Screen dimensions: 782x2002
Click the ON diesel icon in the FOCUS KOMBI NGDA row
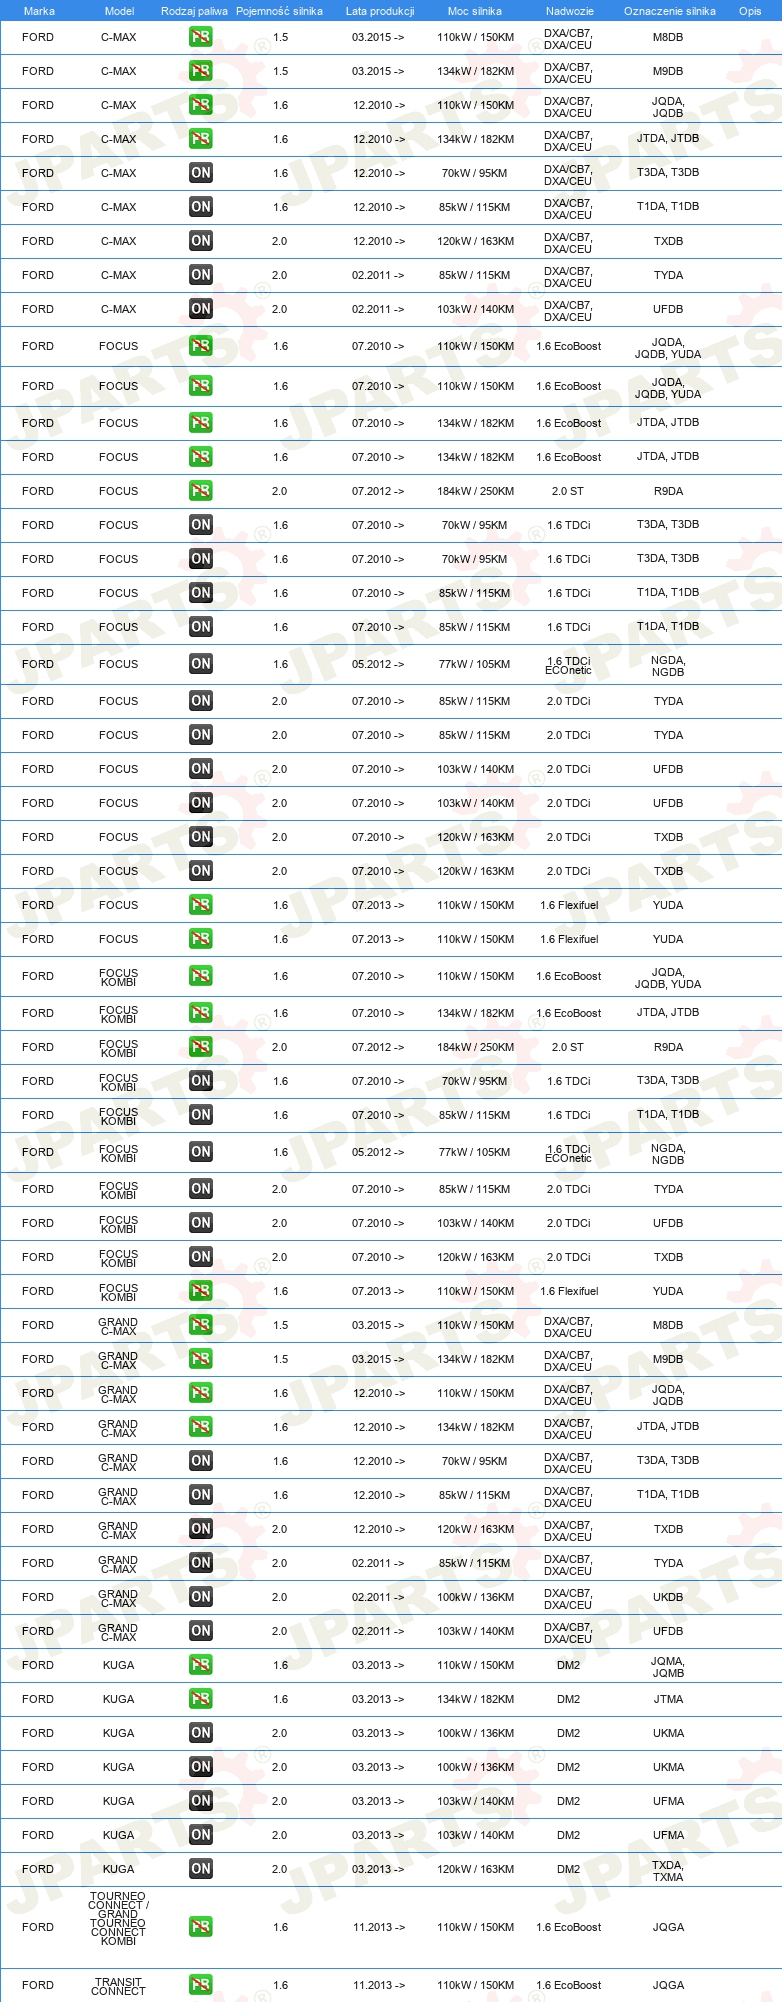pyautogui.click(x=201, y=1152)
